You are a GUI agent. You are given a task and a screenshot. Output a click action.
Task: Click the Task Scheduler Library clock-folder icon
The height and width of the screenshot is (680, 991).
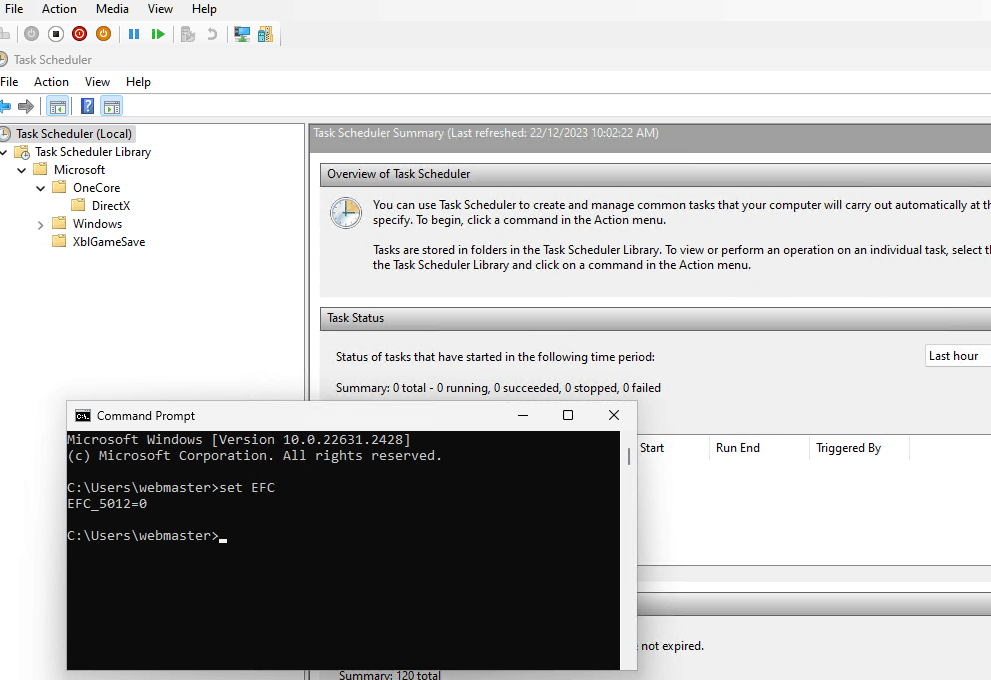click(22, 152)
